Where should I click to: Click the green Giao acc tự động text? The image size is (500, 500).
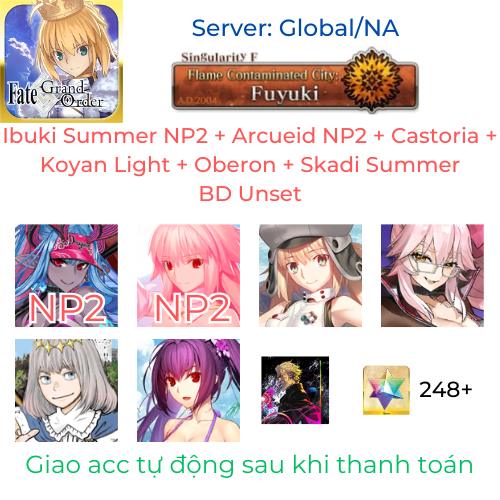pyautogui.click(x=249, y=465)
